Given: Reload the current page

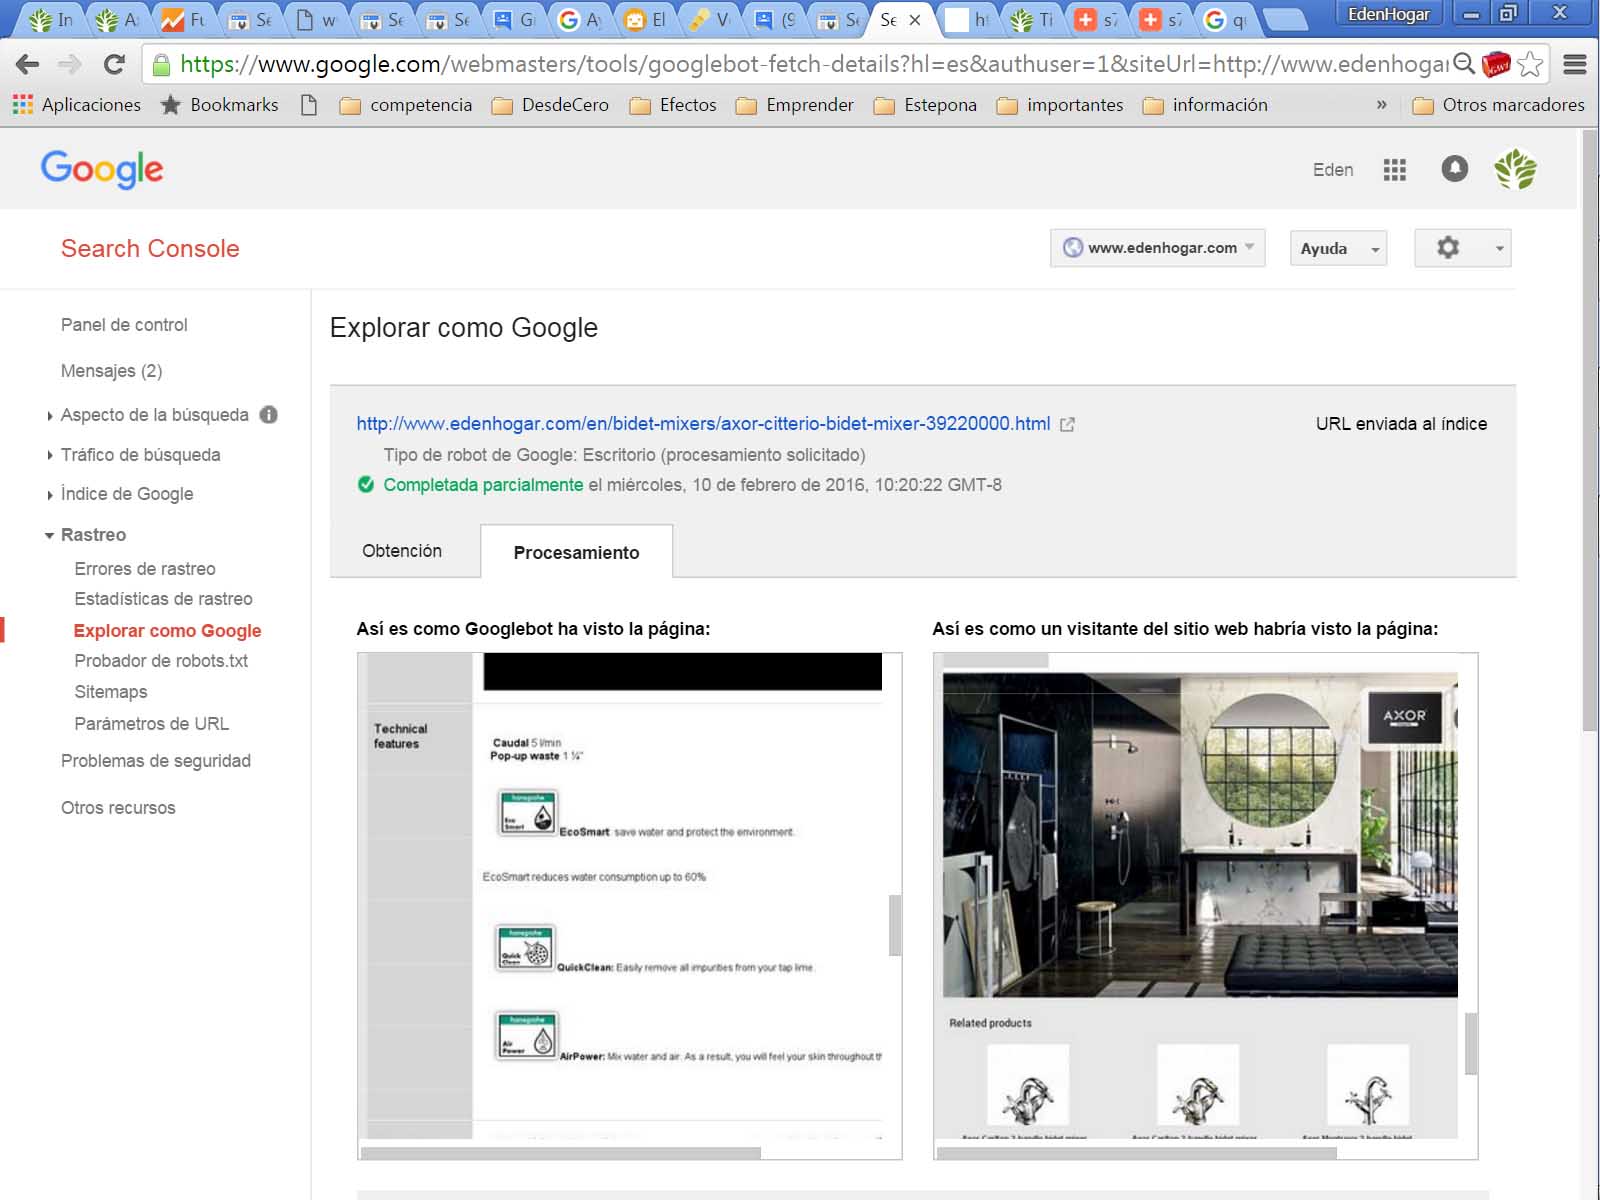Looking at the screenshot, I should pos(114,65).
